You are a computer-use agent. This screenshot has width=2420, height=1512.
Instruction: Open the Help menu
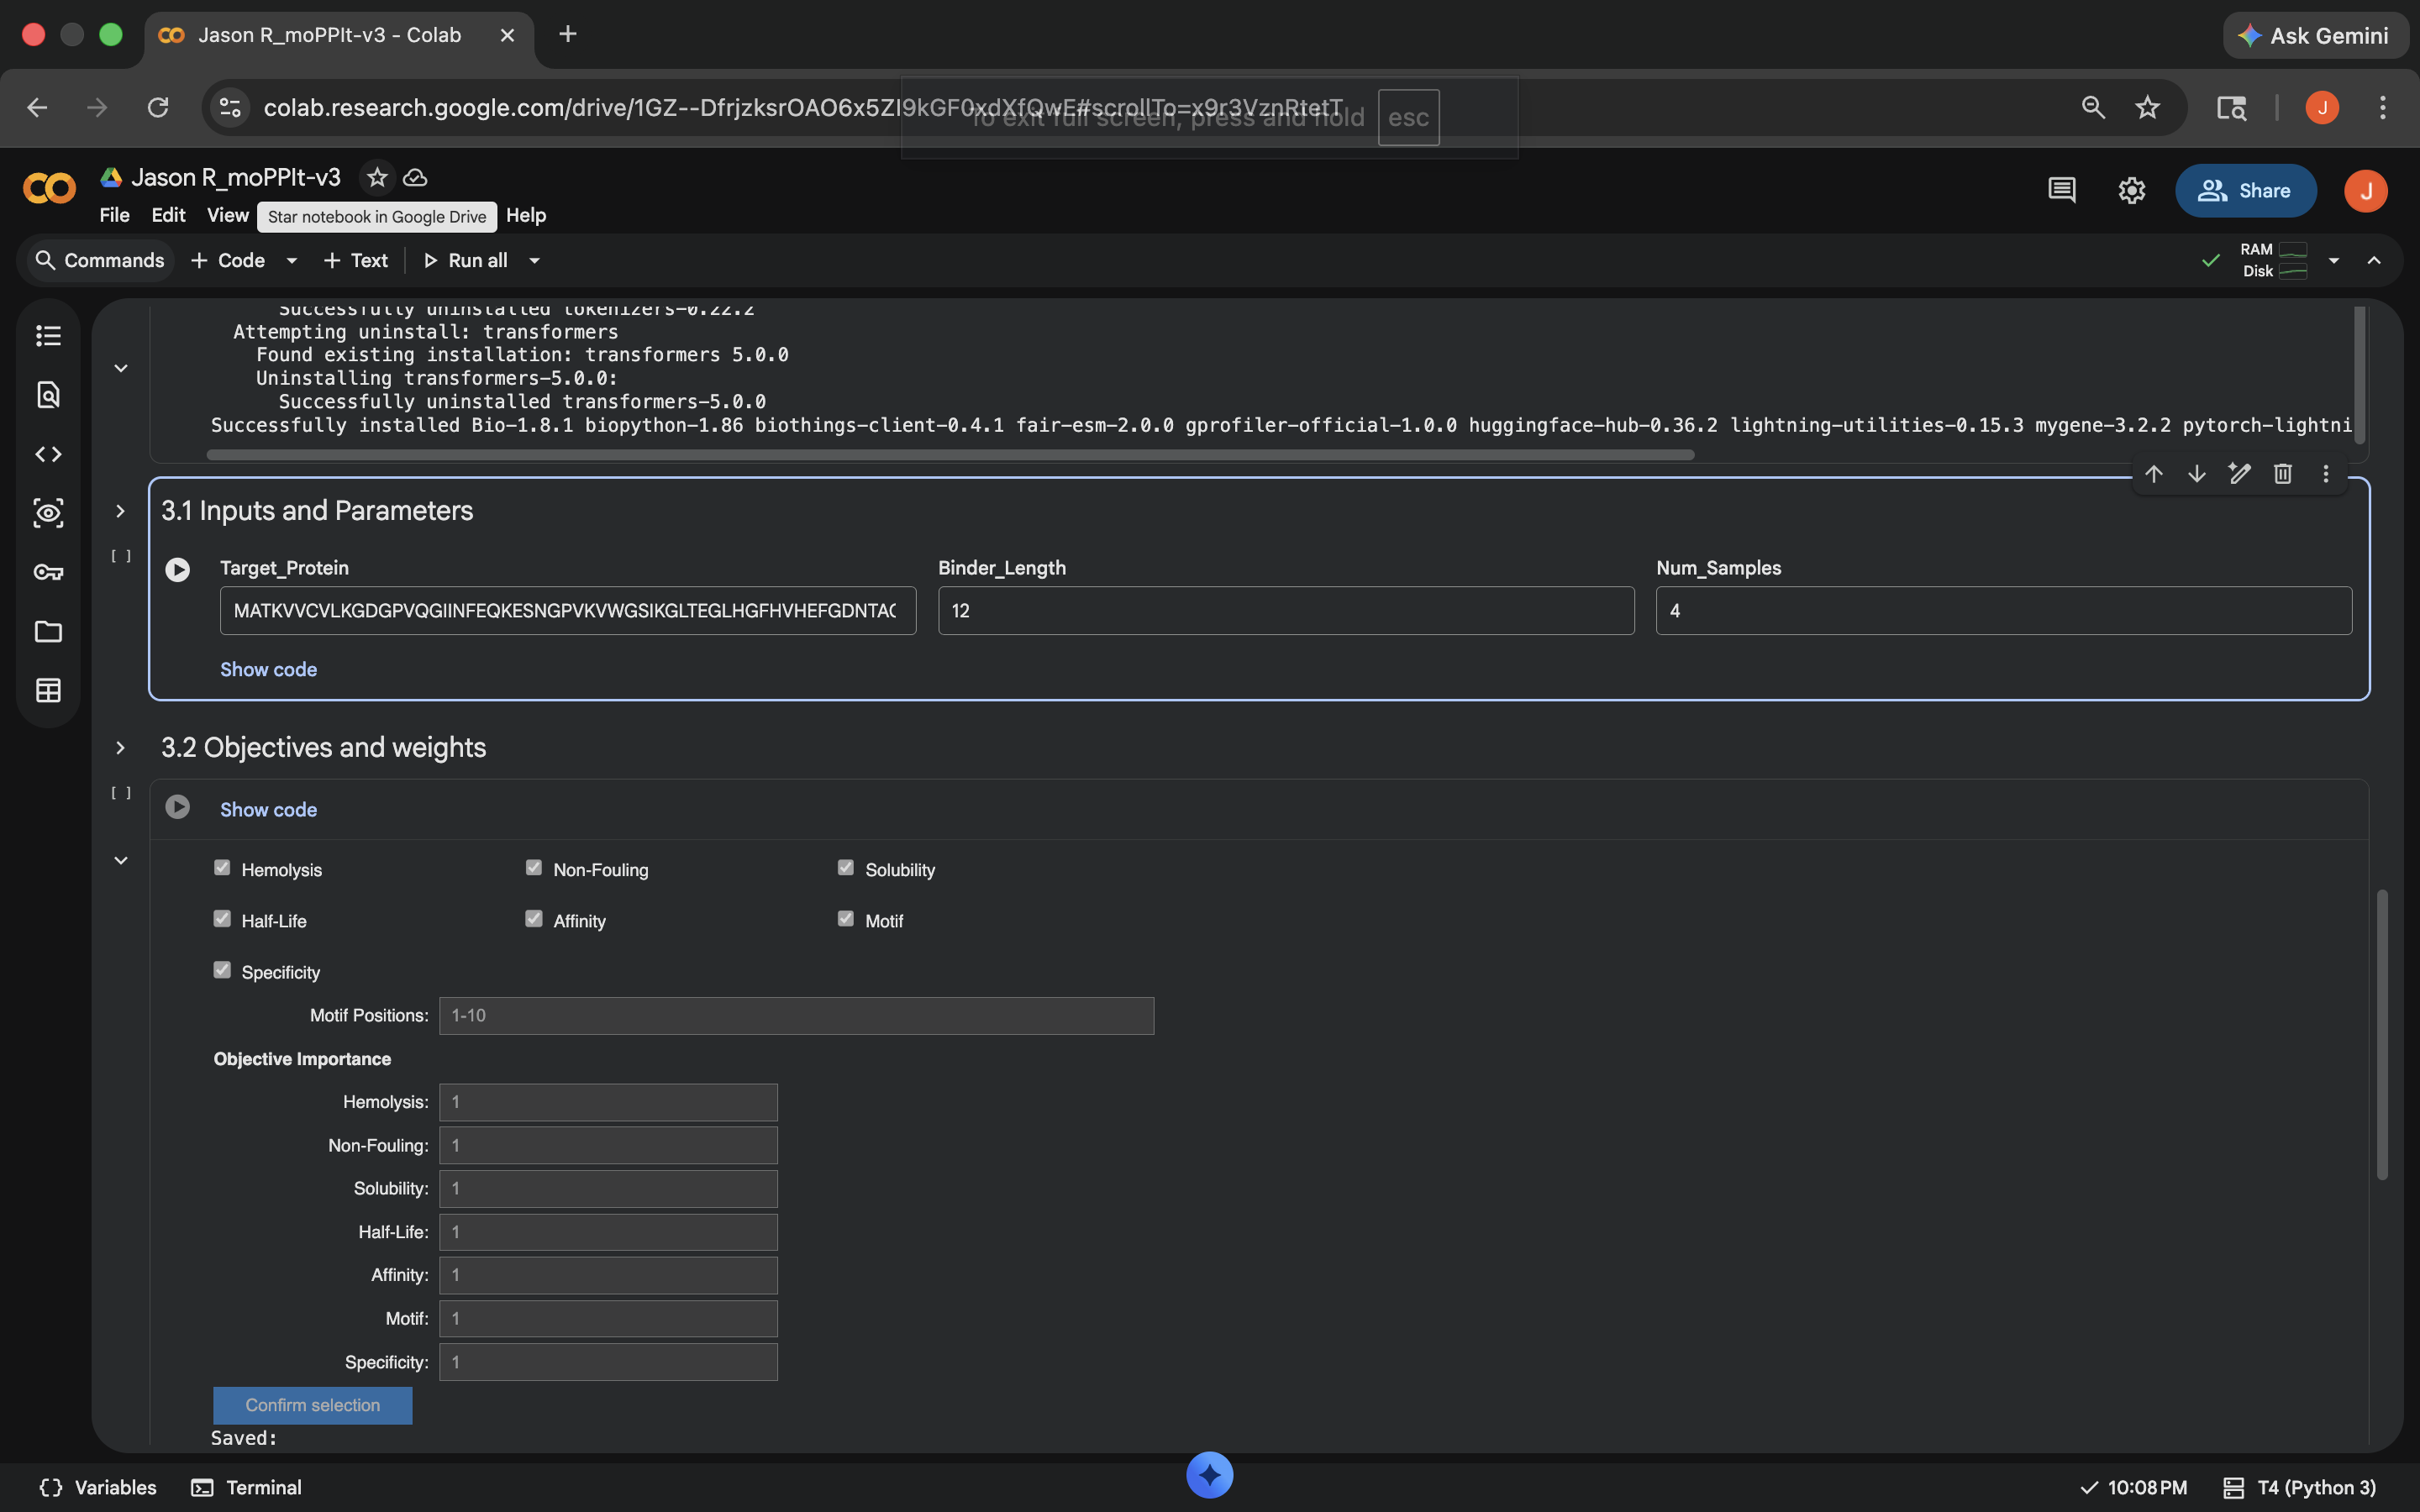tap(526, 215)
